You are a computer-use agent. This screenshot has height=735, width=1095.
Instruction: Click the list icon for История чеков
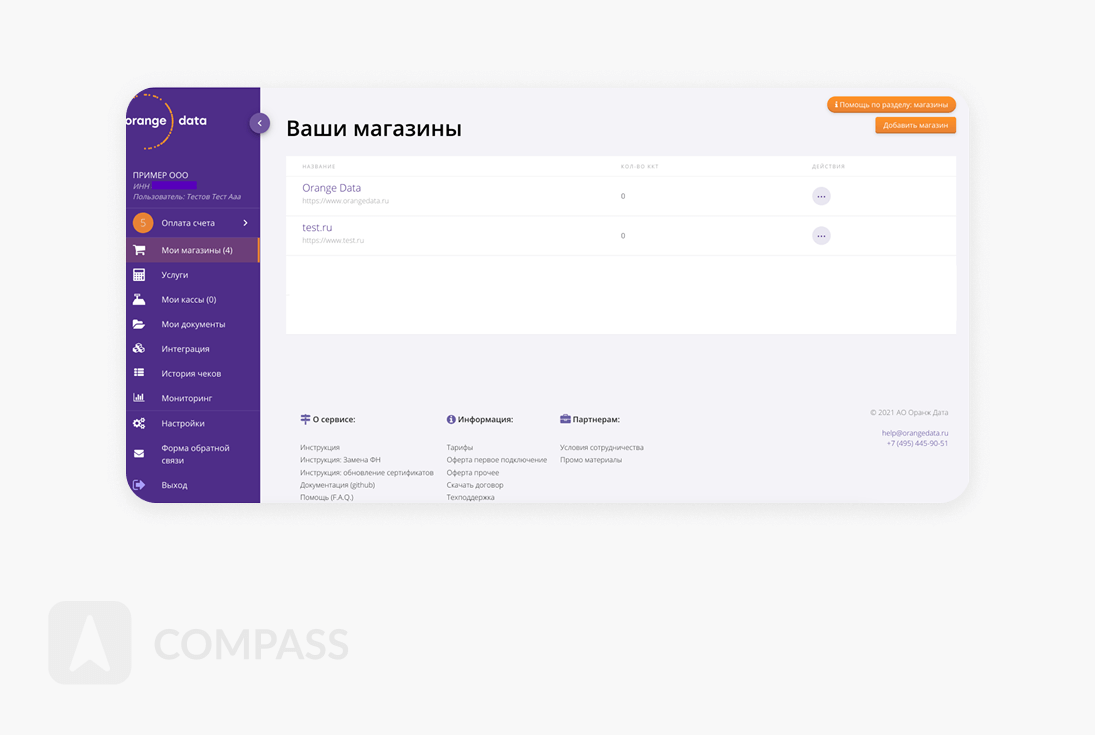coord(139,373)
